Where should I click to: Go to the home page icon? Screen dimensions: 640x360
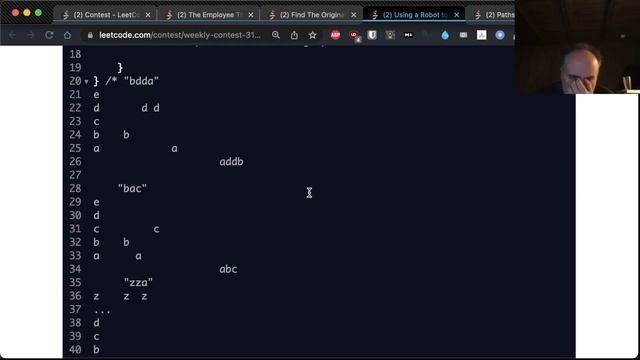(x=67, y=35)
